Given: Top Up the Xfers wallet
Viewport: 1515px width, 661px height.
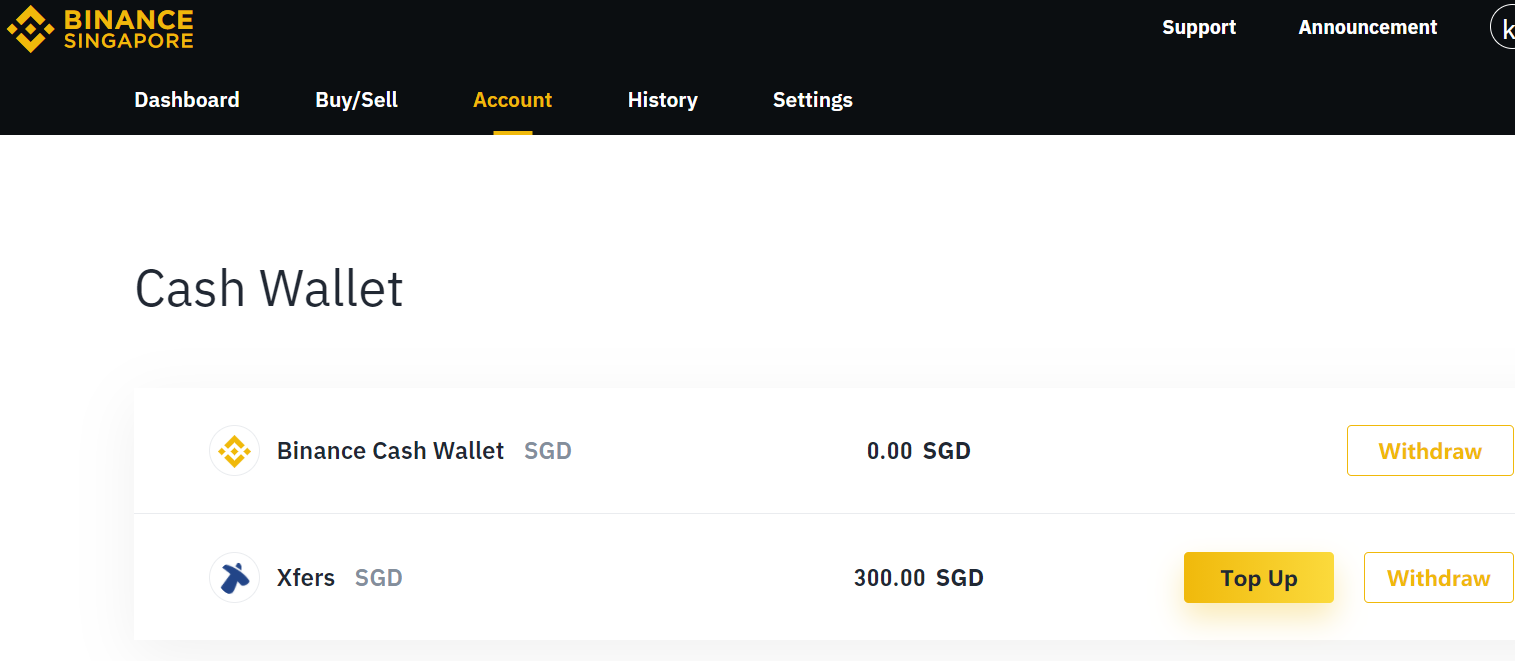Looking at the screenshot, I should click(x=1259, y=578).
